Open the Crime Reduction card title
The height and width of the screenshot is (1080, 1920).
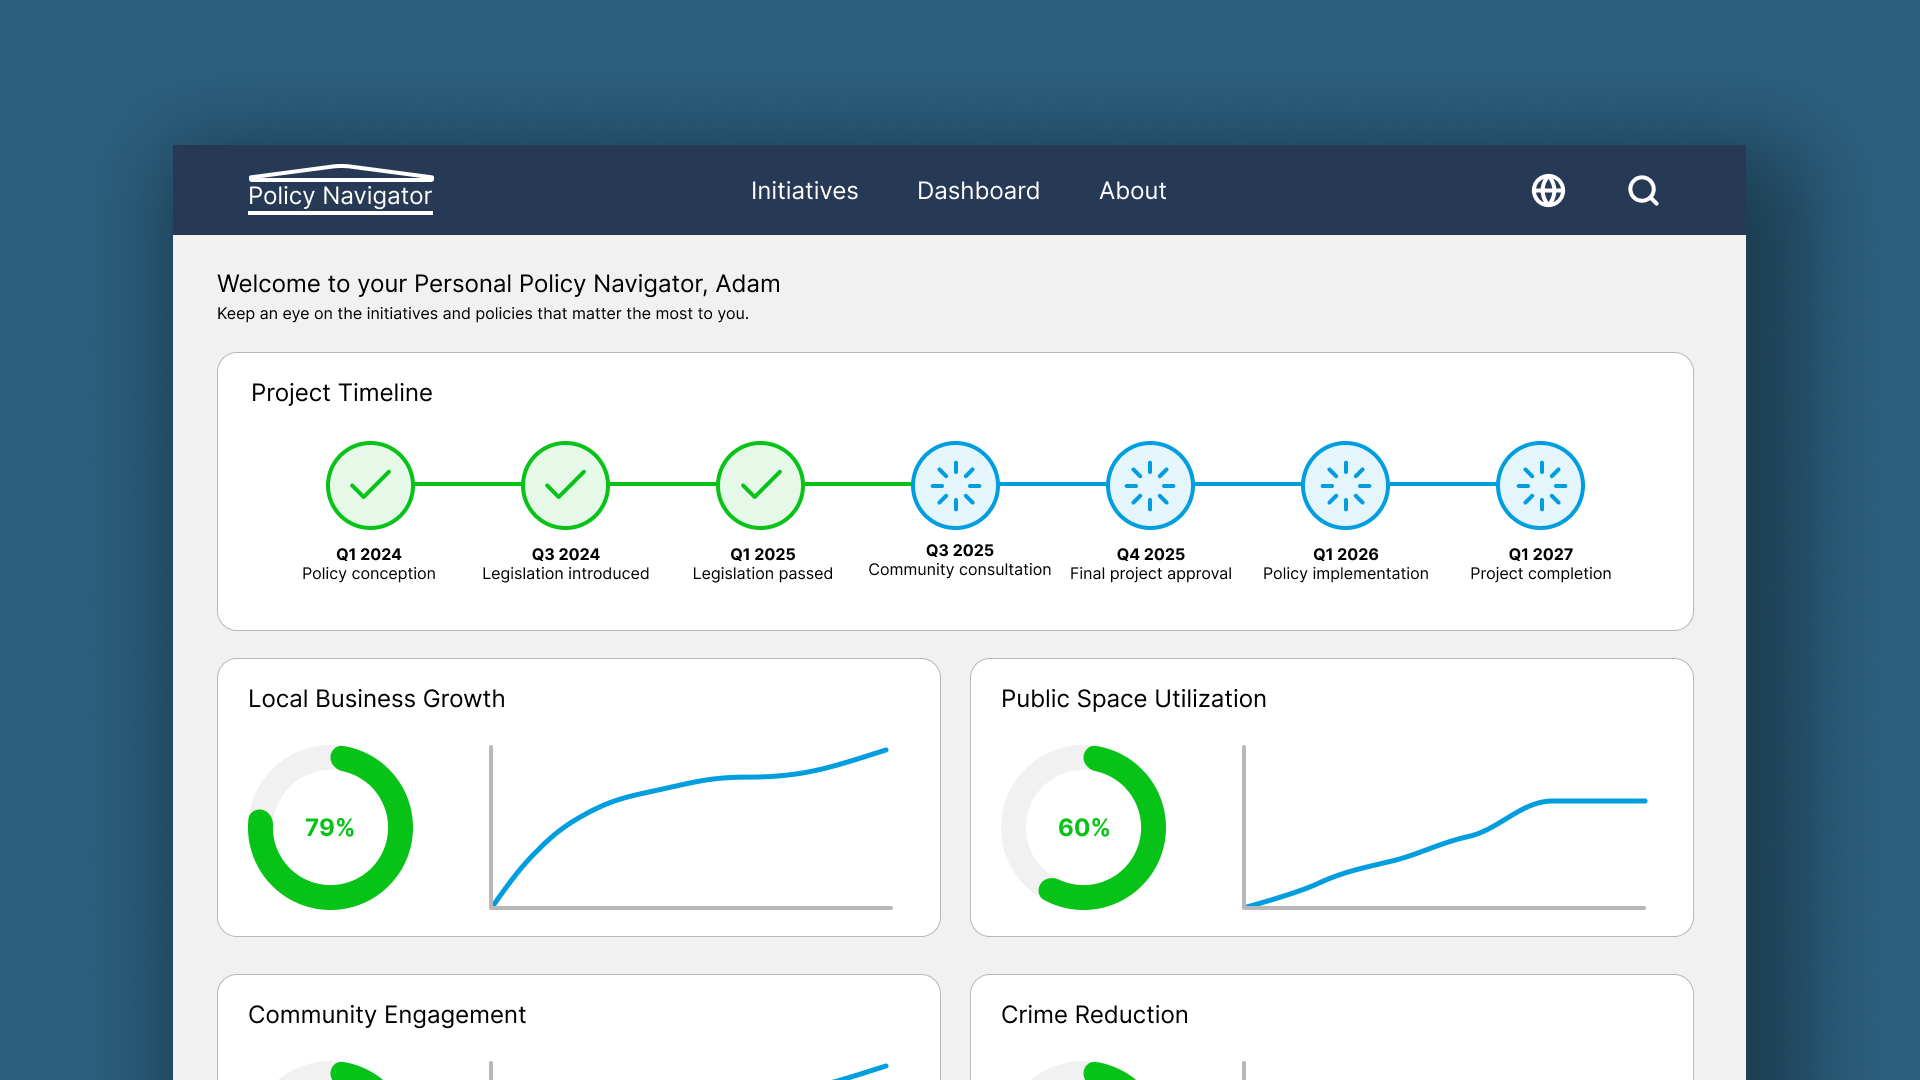coord(1094,1014)
